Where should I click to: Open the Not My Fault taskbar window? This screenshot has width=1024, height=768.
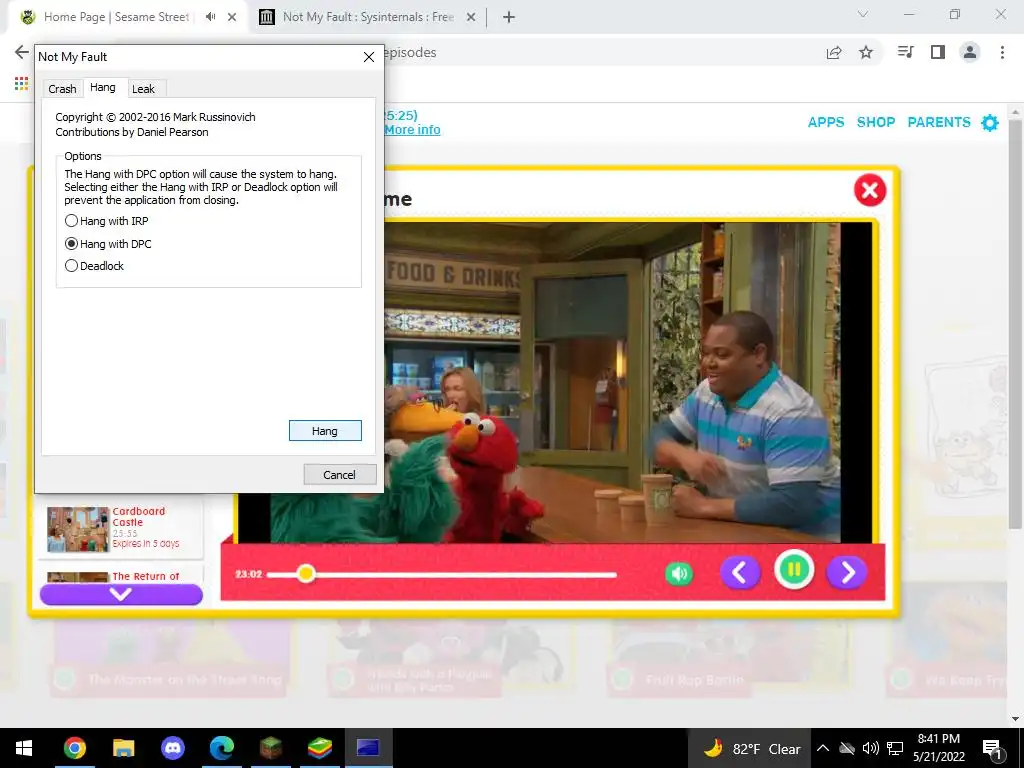click(x=368, y=748)
